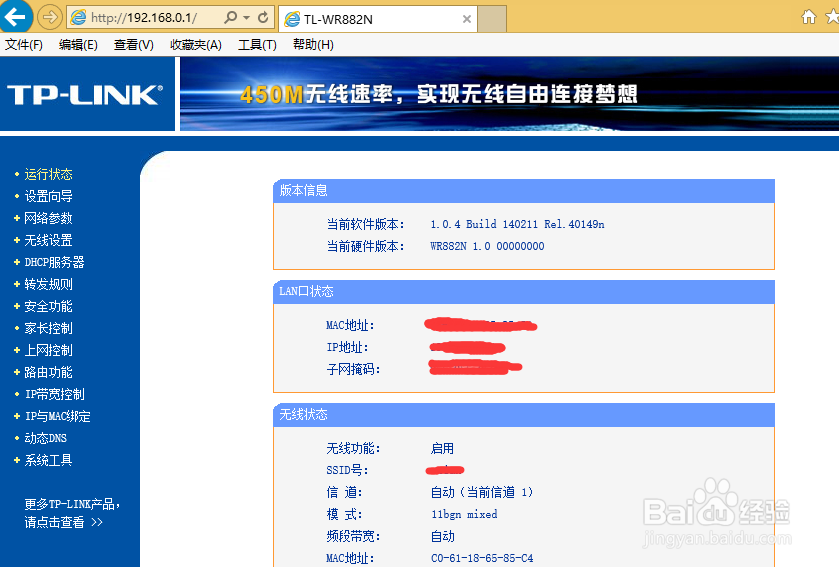
Task: Open 帮助(H) menu
Action: 313,45
